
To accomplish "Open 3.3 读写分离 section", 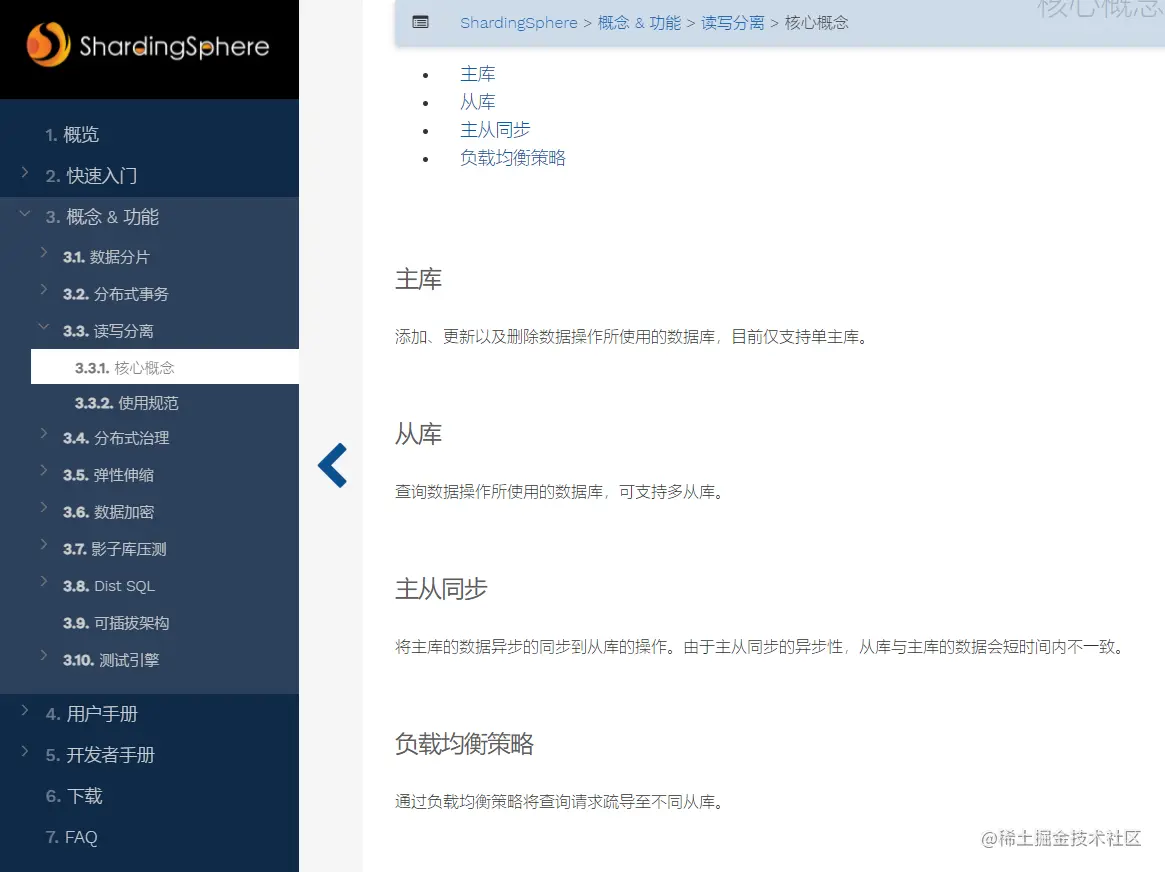I will coord(108,331).
